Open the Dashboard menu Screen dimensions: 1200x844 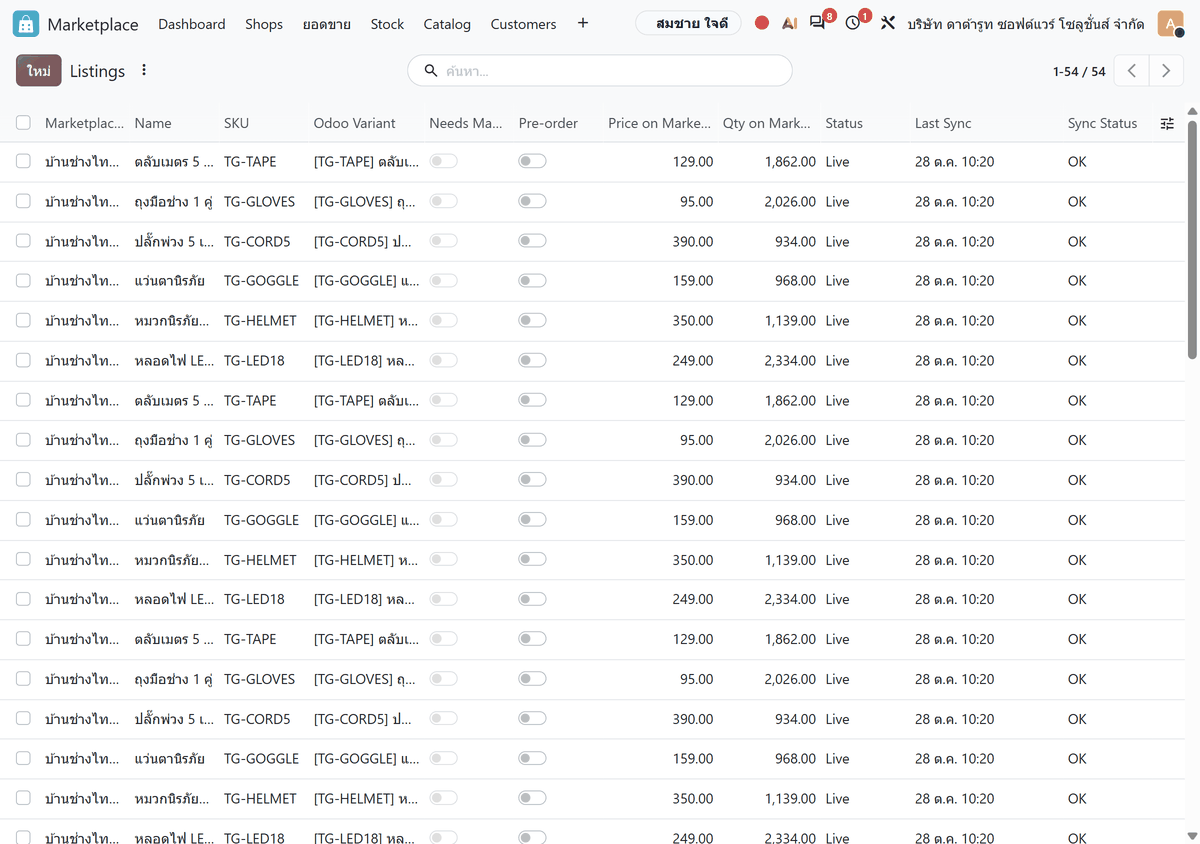click(192, 24)
